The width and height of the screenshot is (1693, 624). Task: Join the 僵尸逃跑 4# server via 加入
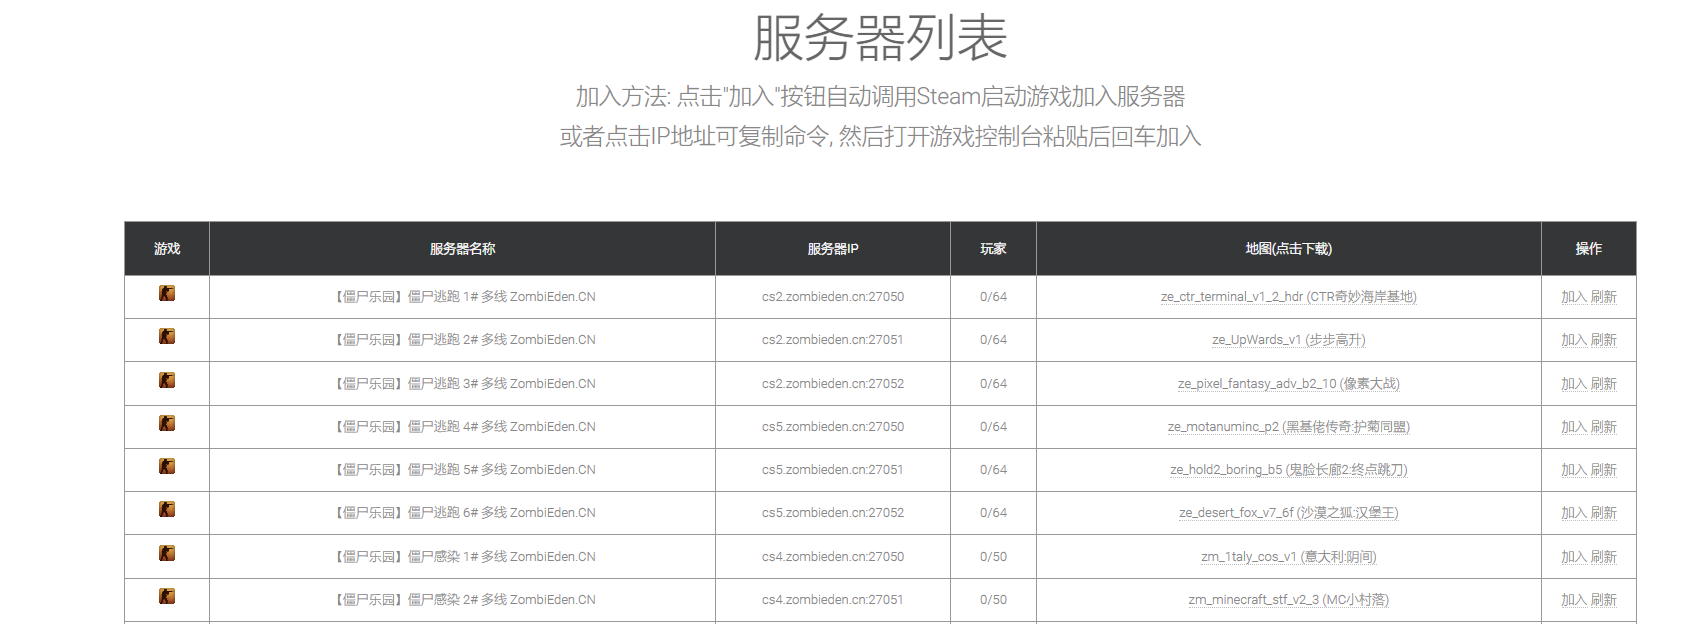click(x=1574, y=427)
